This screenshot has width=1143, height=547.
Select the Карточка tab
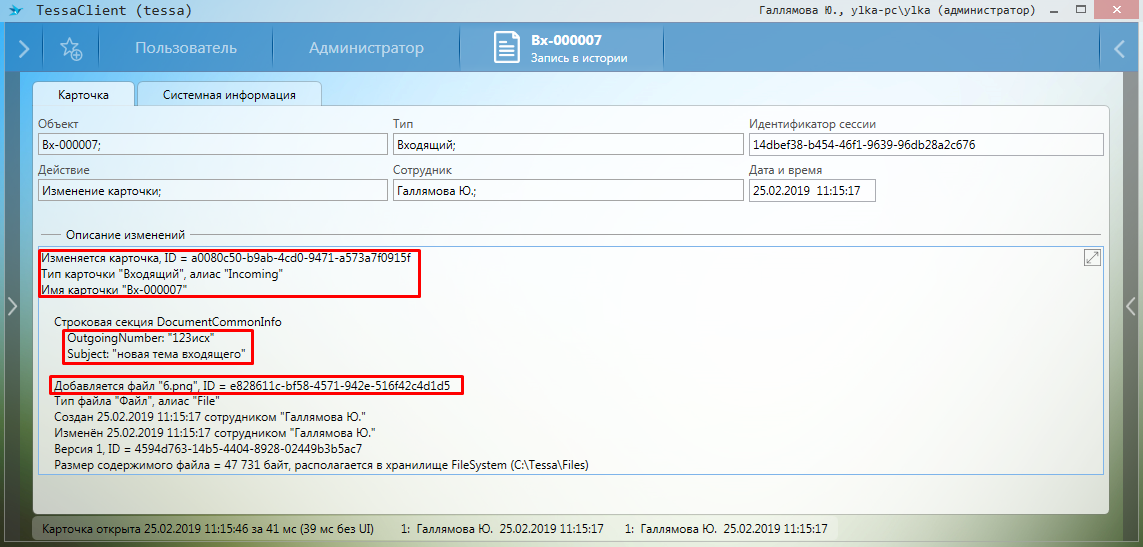(83, 95)
